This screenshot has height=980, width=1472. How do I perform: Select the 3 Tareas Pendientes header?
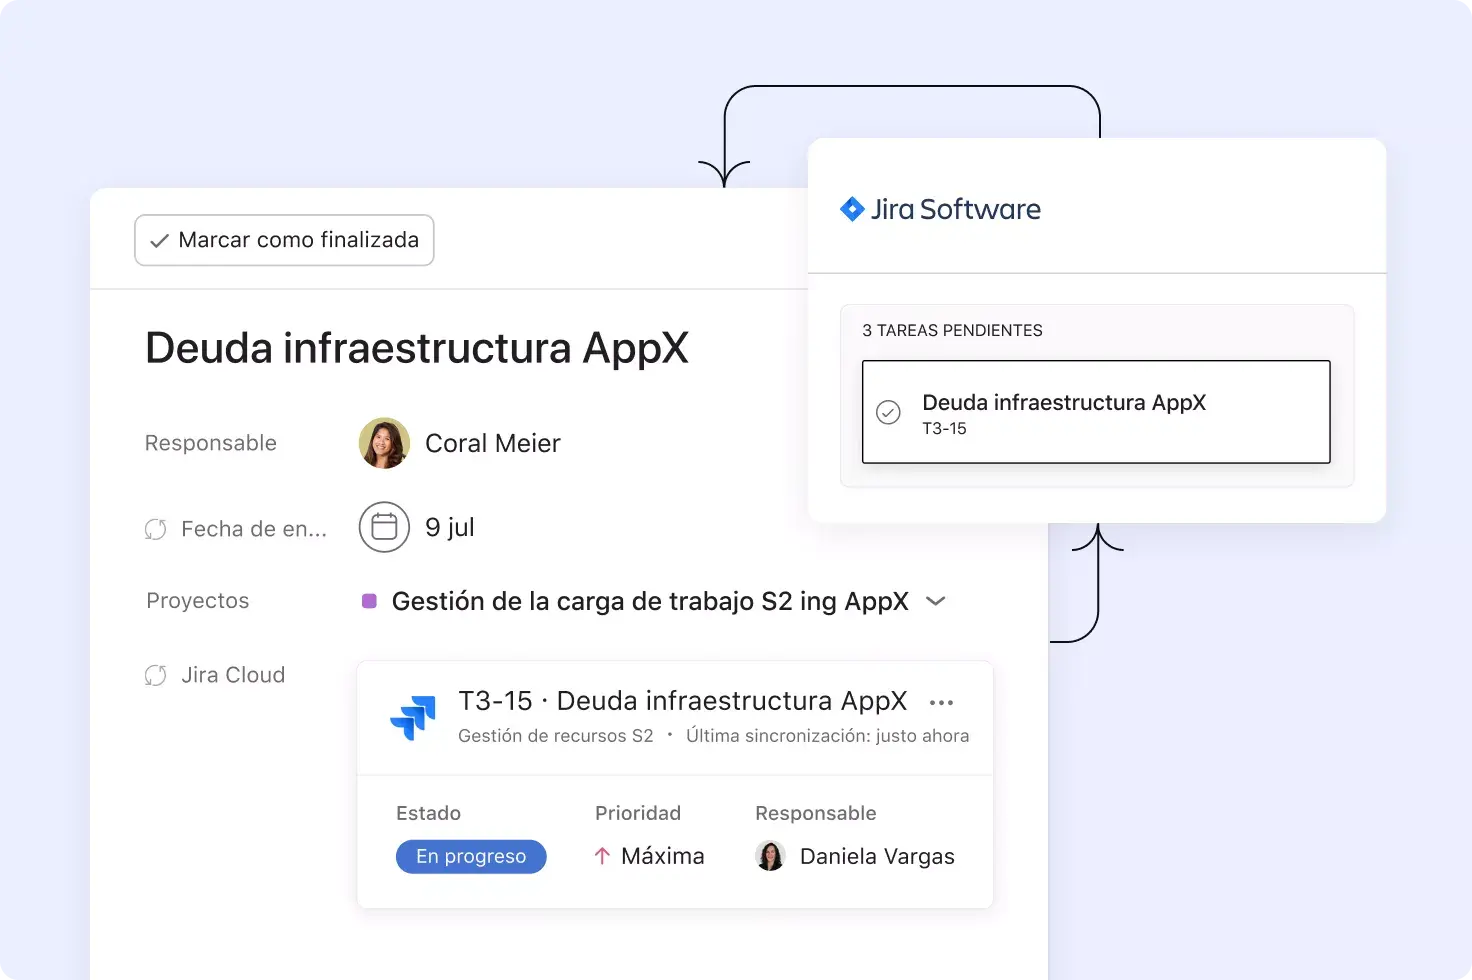coord(952,330)
